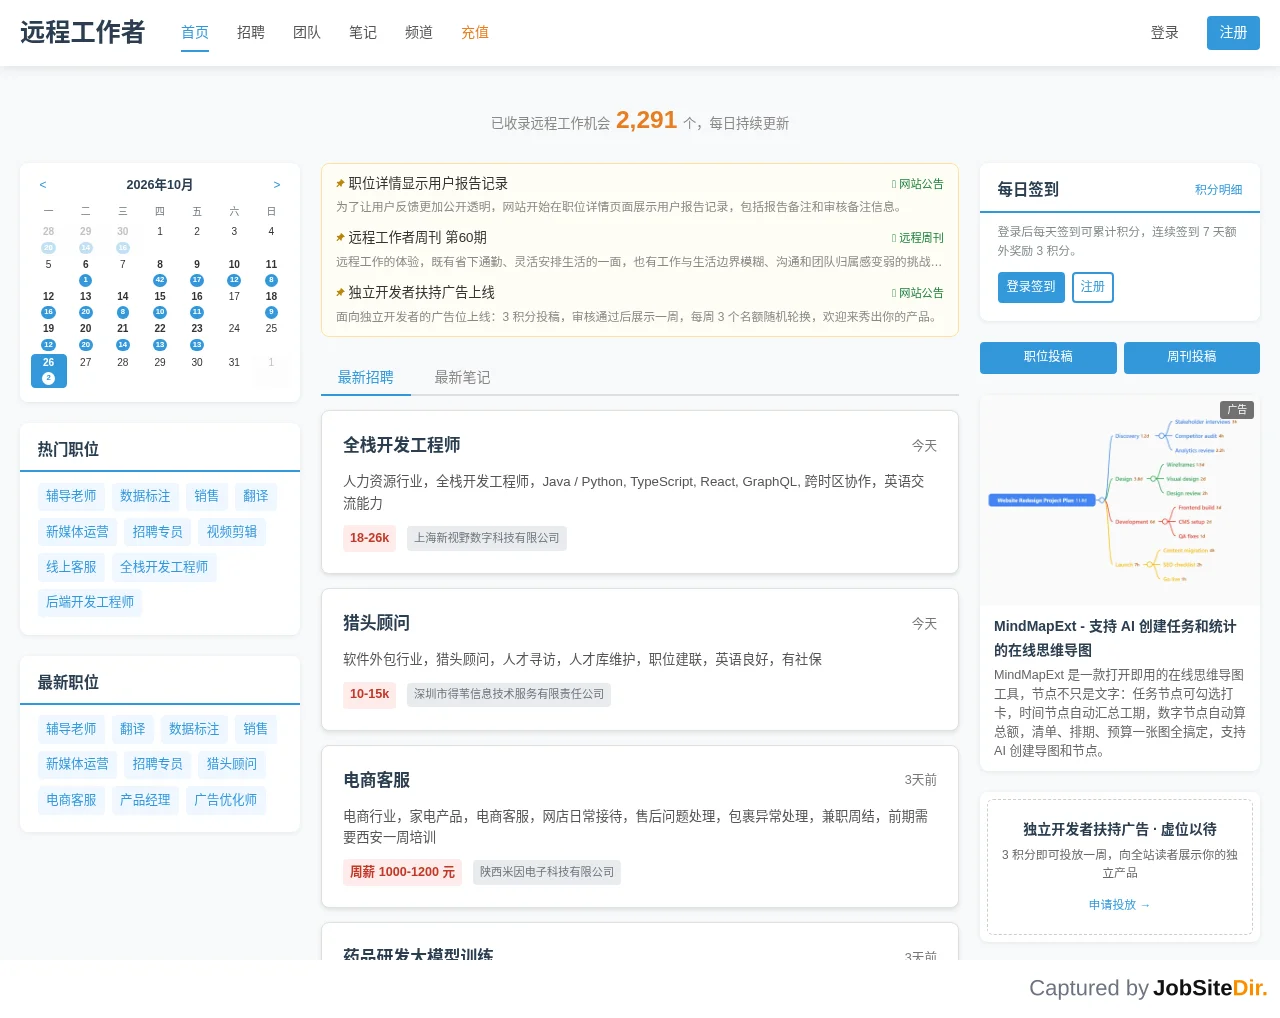Screen dimensions: 1280x1018
Task: Click the blue 注册 button in header
Action: point(1233,33)
